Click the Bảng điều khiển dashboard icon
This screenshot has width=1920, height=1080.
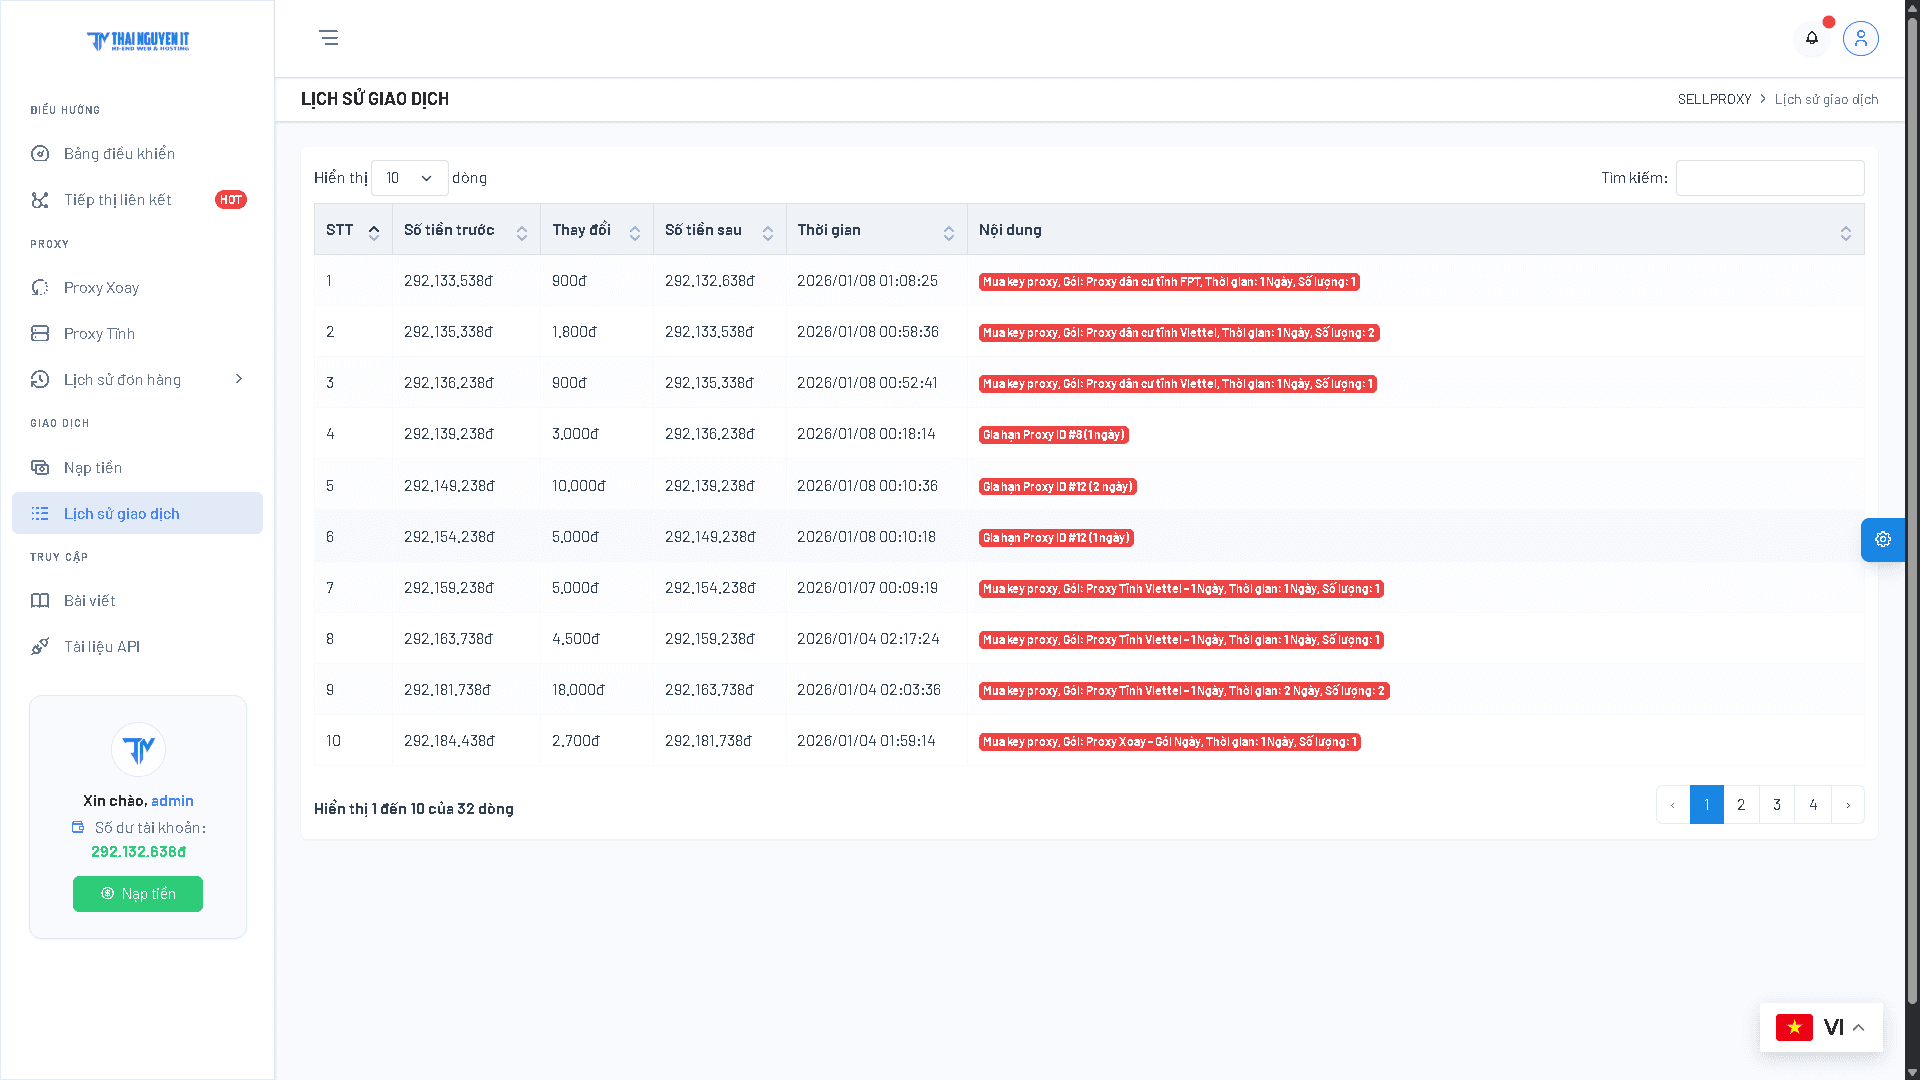pyautogui.click(x=40, y=153)
